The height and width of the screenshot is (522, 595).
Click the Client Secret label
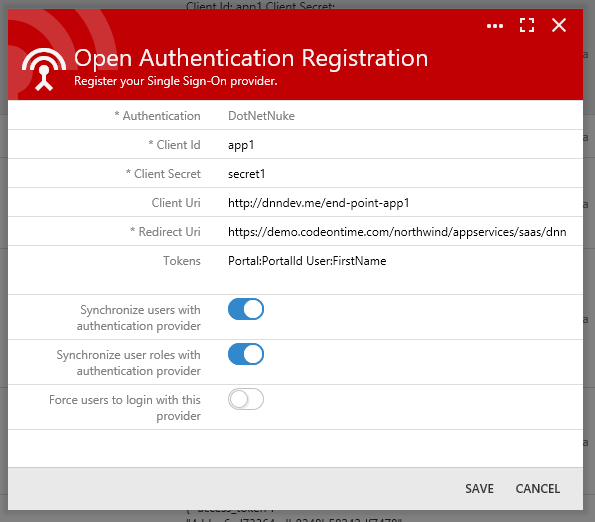(x=163, y=174)
